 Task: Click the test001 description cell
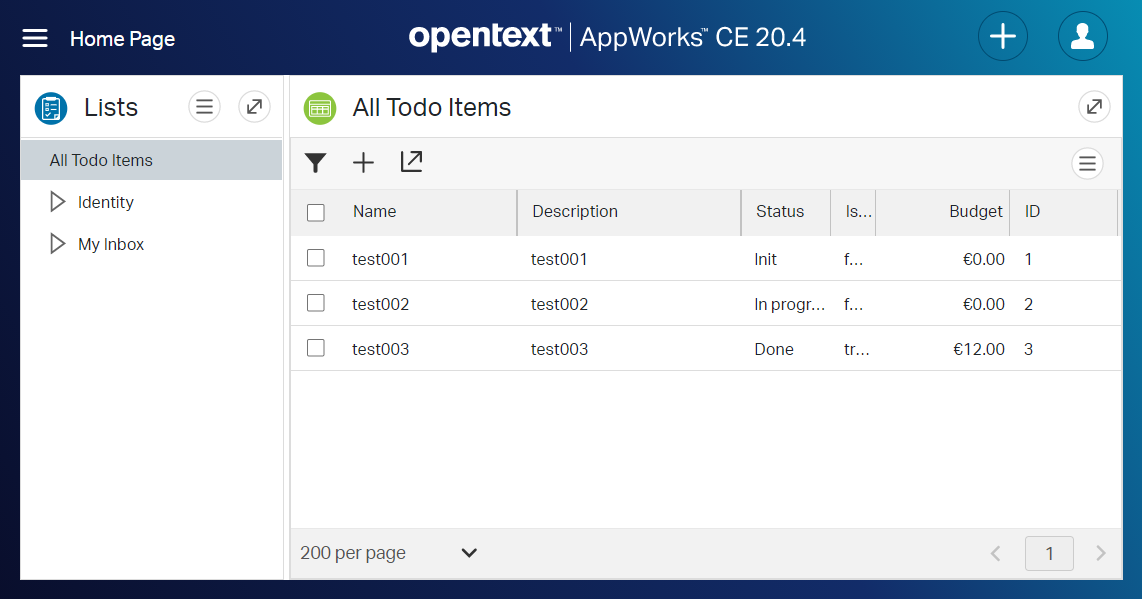point(559,259)
